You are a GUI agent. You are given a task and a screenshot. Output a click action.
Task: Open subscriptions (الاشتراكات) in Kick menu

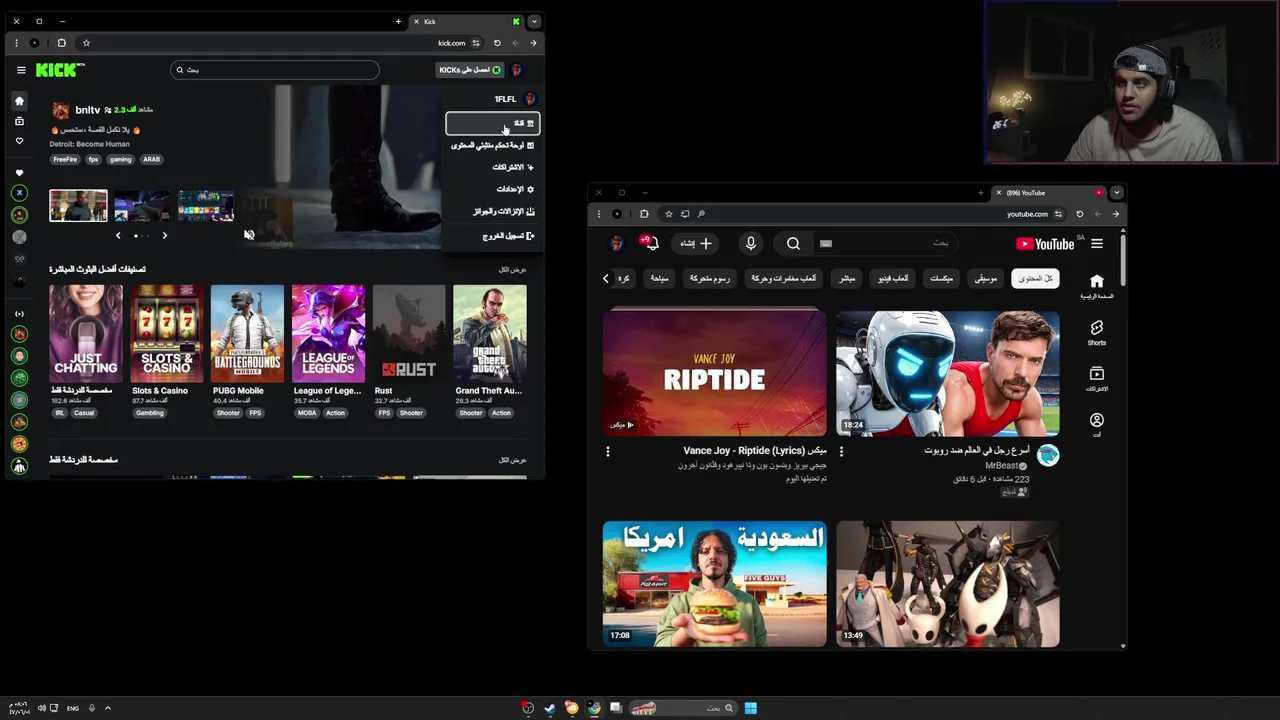click(x=492, y=167)
